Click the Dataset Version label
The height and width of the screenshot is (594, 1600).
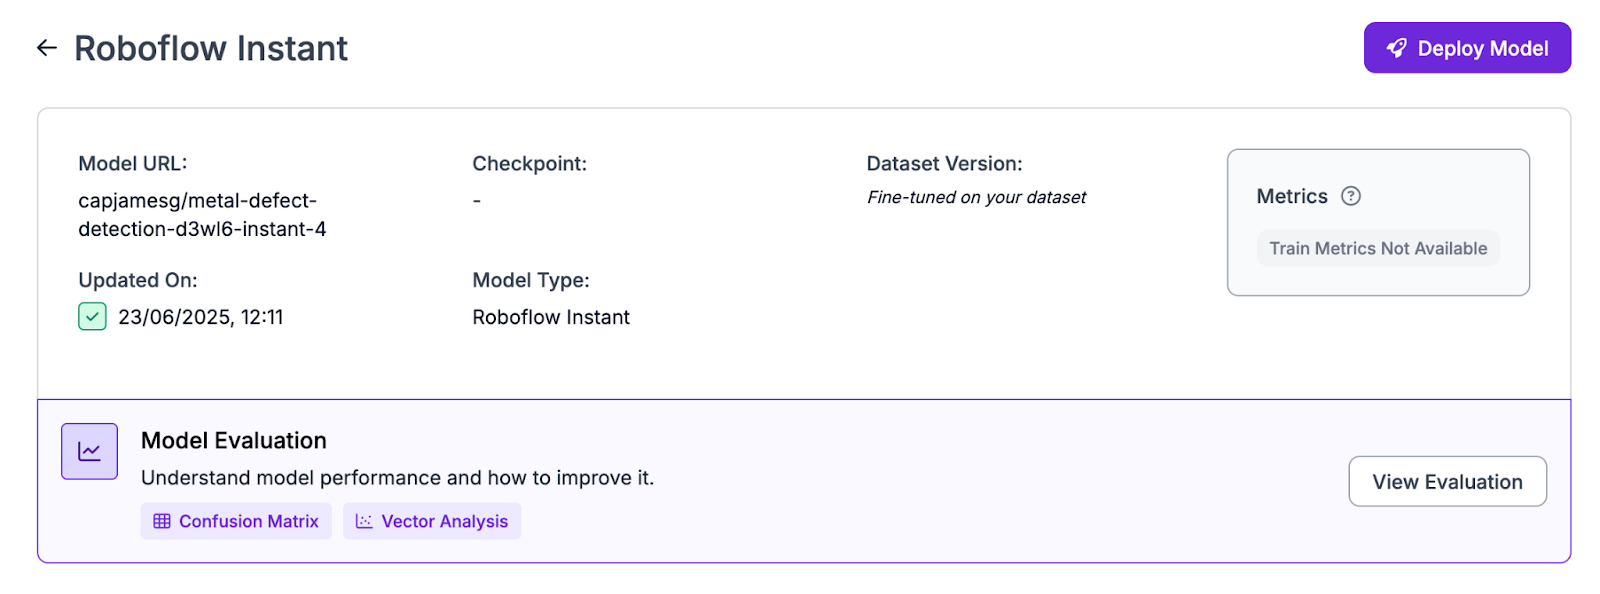[x=945, y=164]
